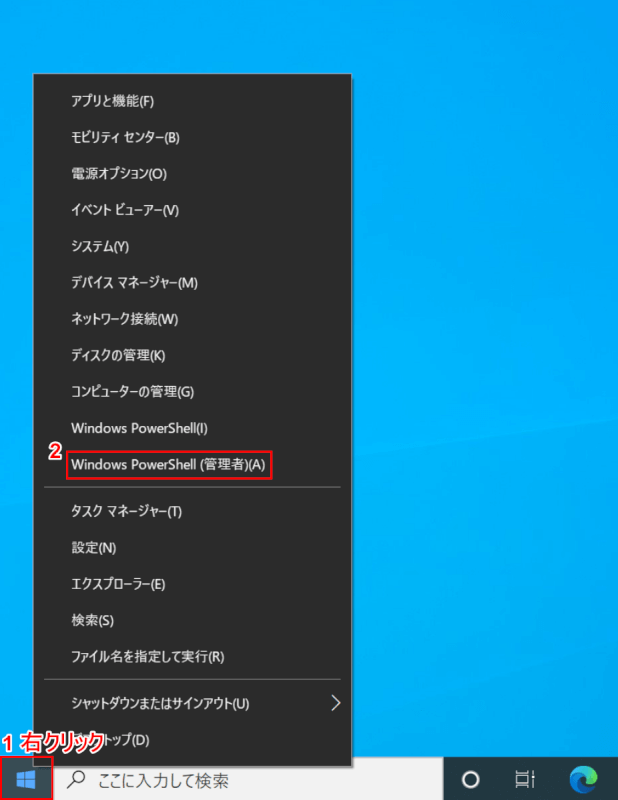Choose シャットダウンまたはサインアウト(U) entry
This screenshot has width=618, height=800.
(x=192, y=704)
